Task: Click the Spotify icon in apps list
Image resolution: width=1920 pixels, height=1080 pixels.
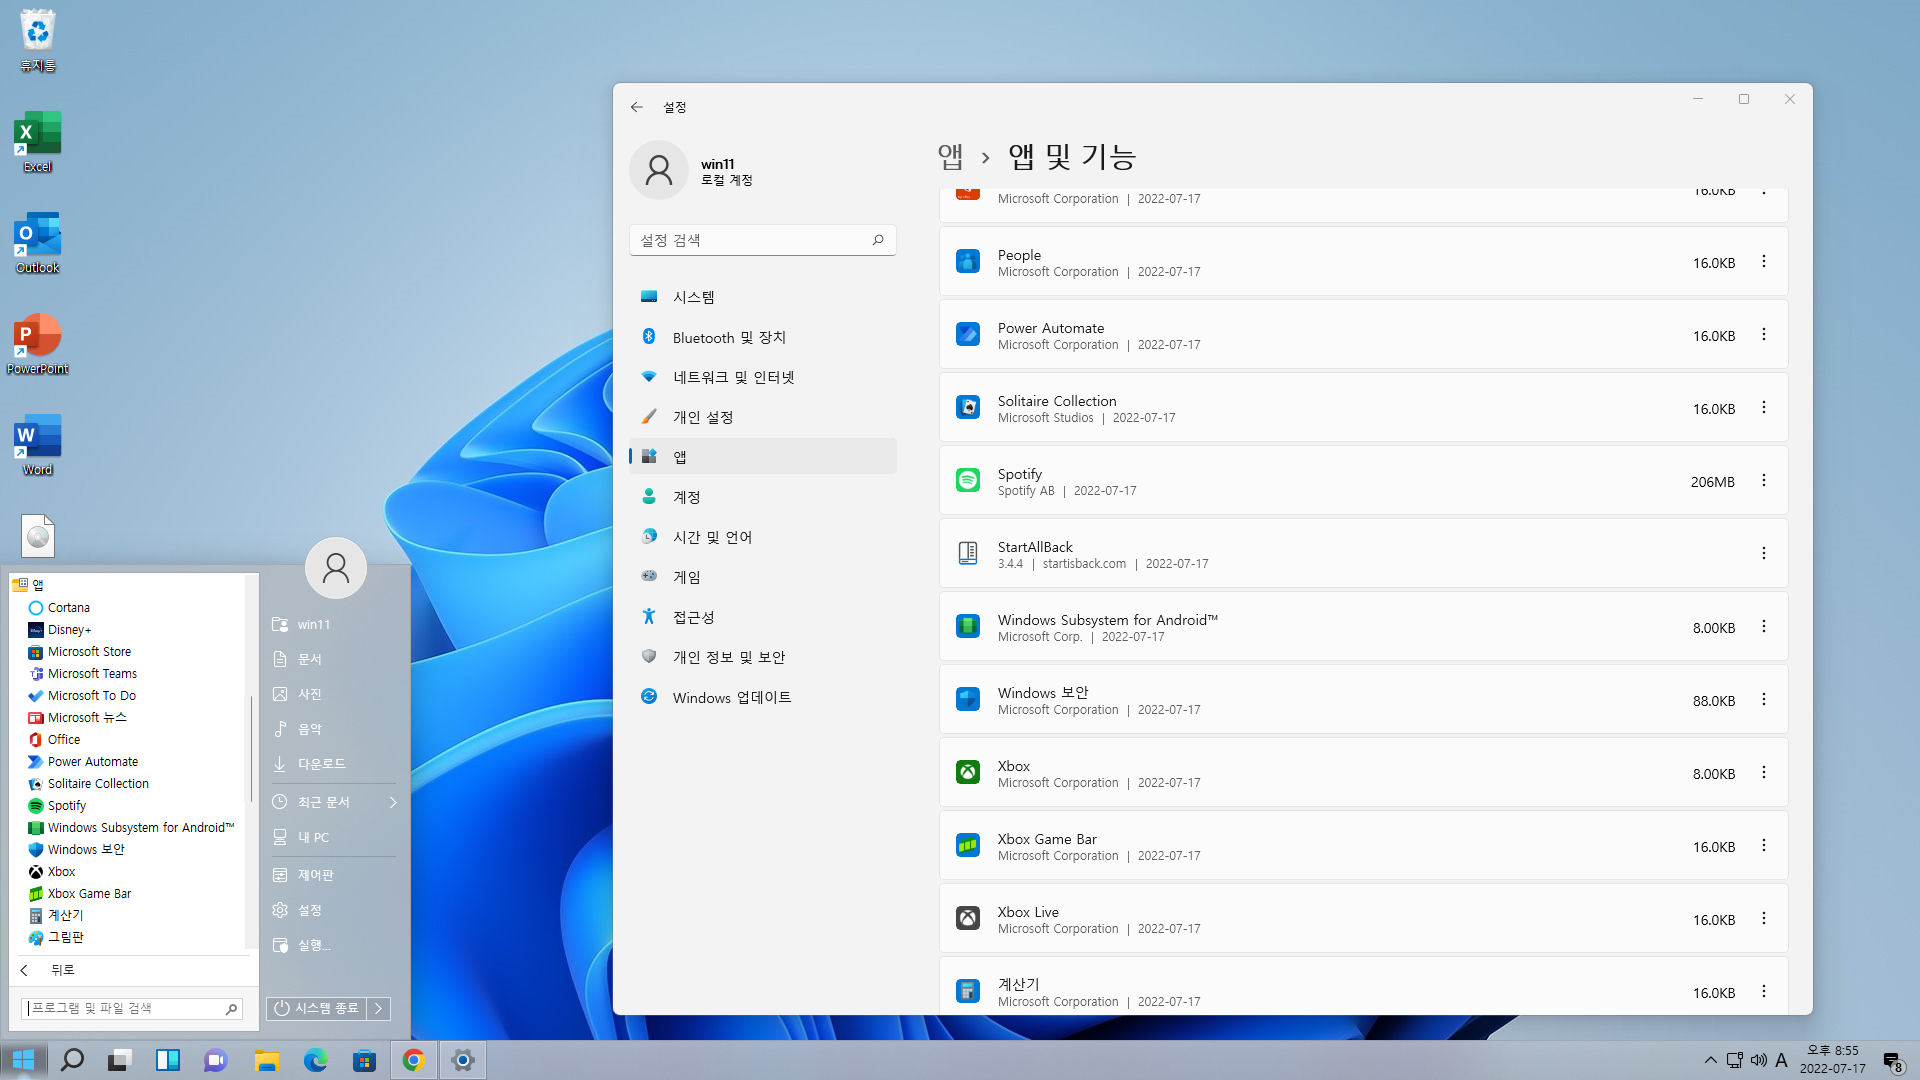Action: pyautogui.click(x=967, y=481)
